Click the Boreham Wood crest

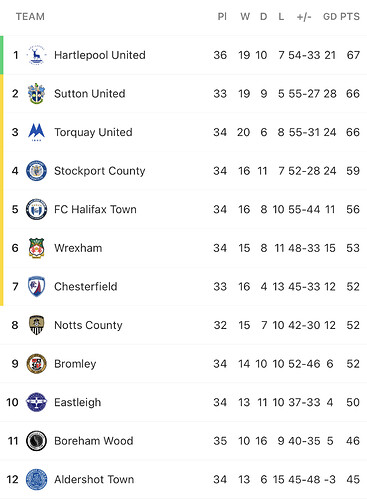click(x=36, y=441)
